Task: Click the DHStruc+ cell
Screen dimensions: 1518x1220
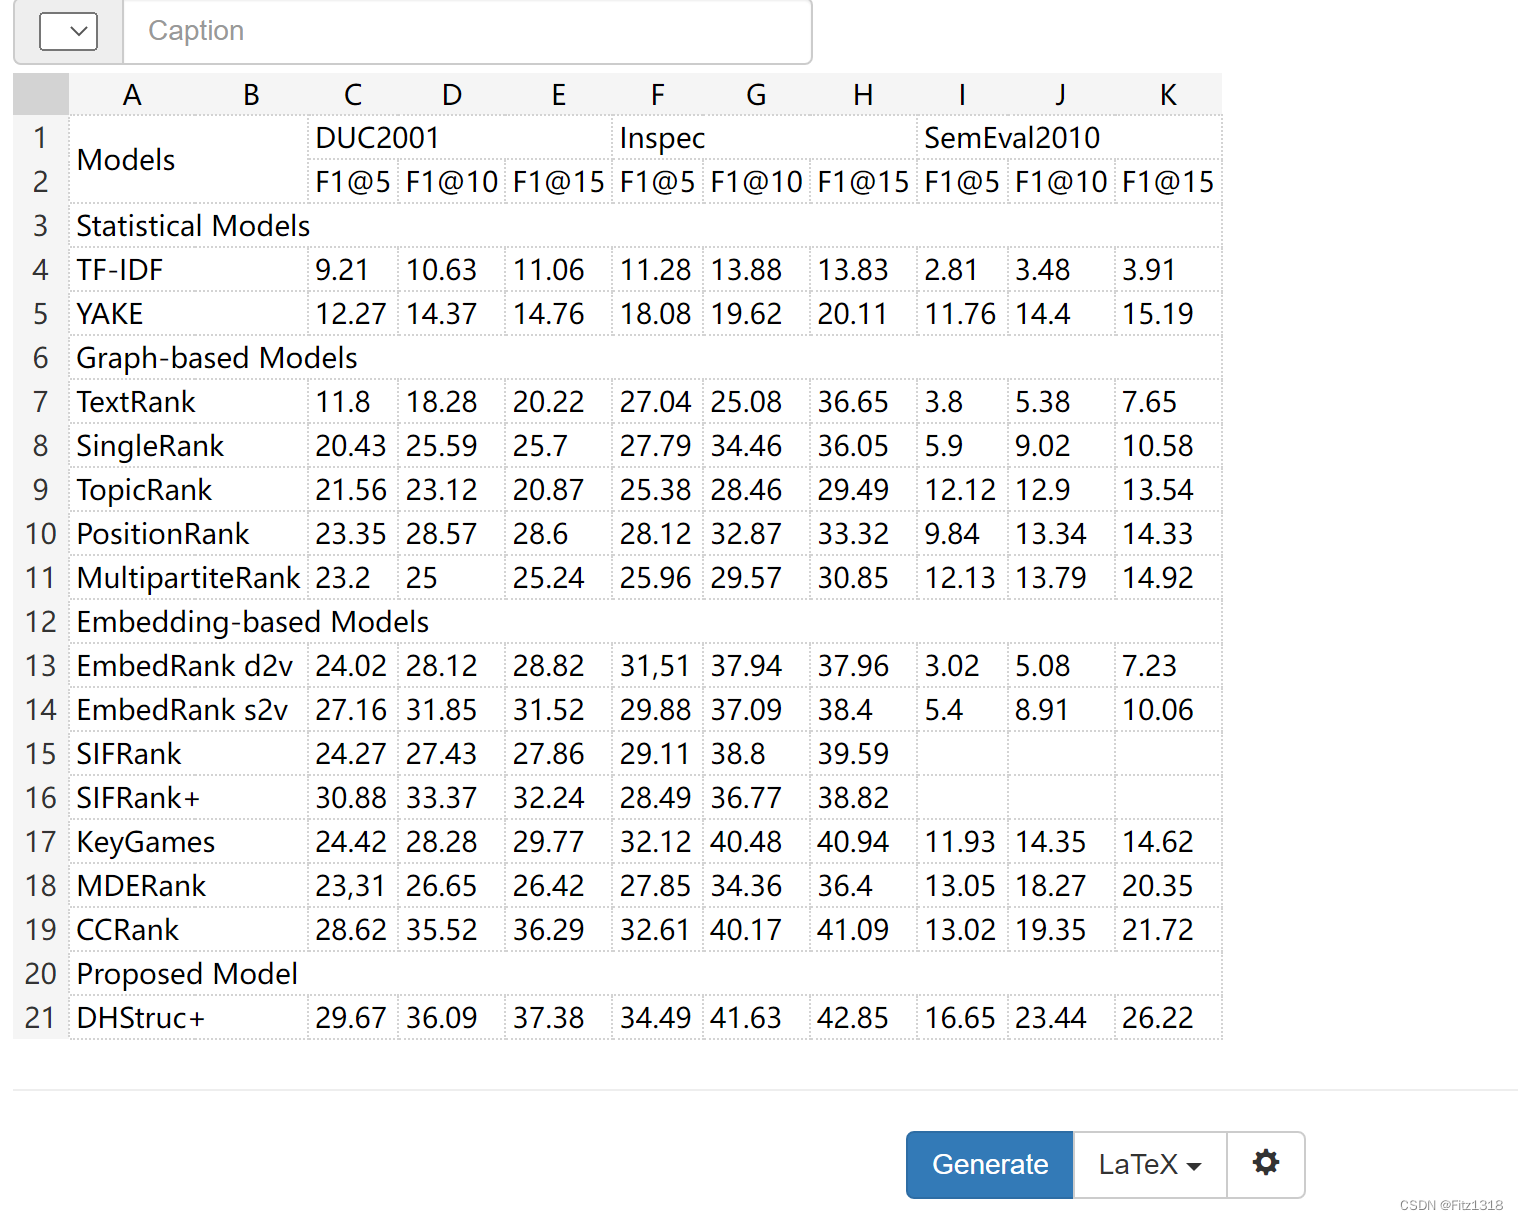Action: [x=188, y=1018]
